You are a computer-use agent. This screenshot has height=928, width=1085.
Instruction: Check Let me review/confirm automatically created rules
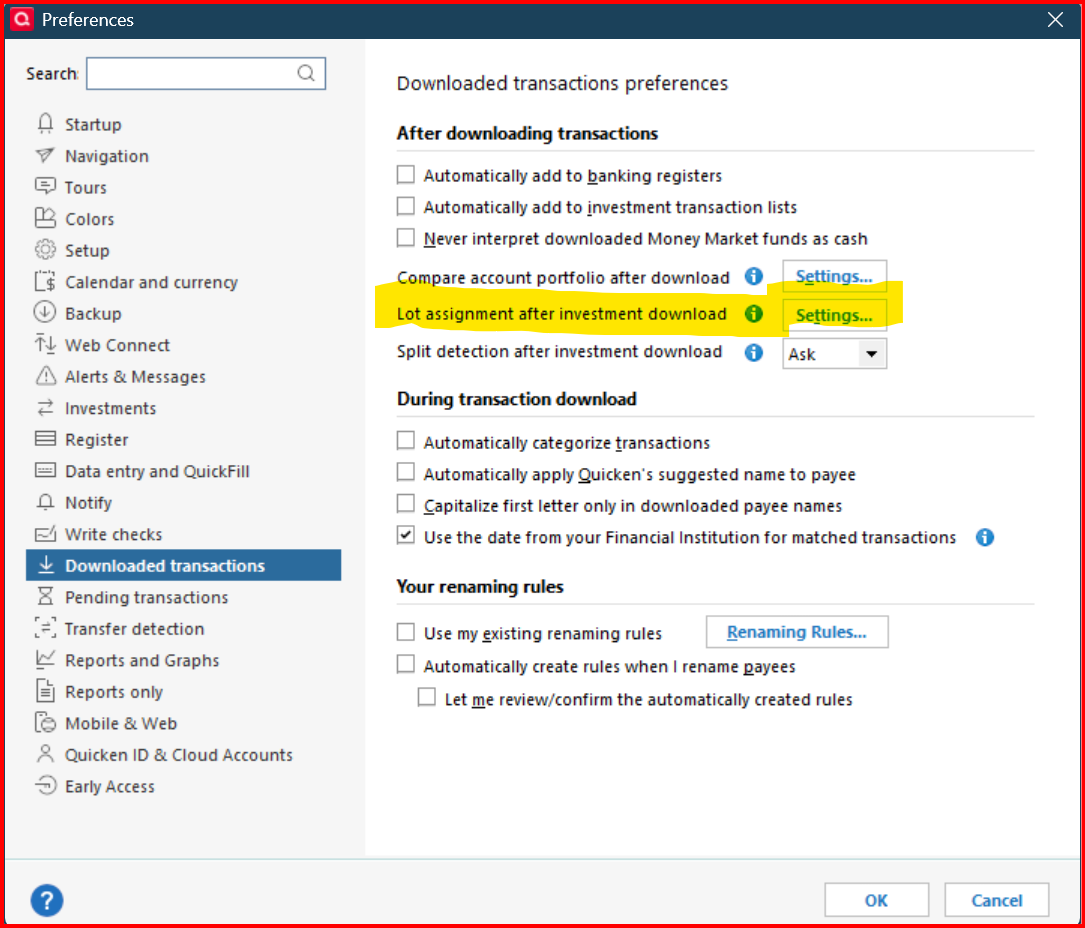[x=427, y=698]
